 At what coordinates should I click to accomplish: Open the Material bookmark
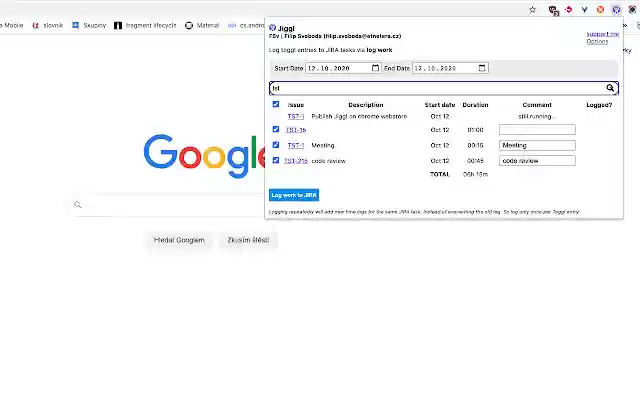point(202,25)
